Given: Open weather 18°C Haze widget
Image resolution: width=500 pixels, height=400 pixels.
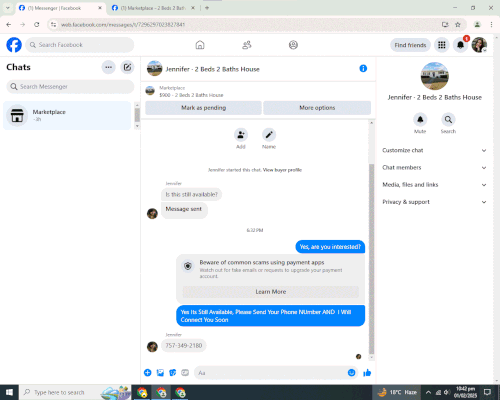Looking at the screenshot, I should pos(397,392).
